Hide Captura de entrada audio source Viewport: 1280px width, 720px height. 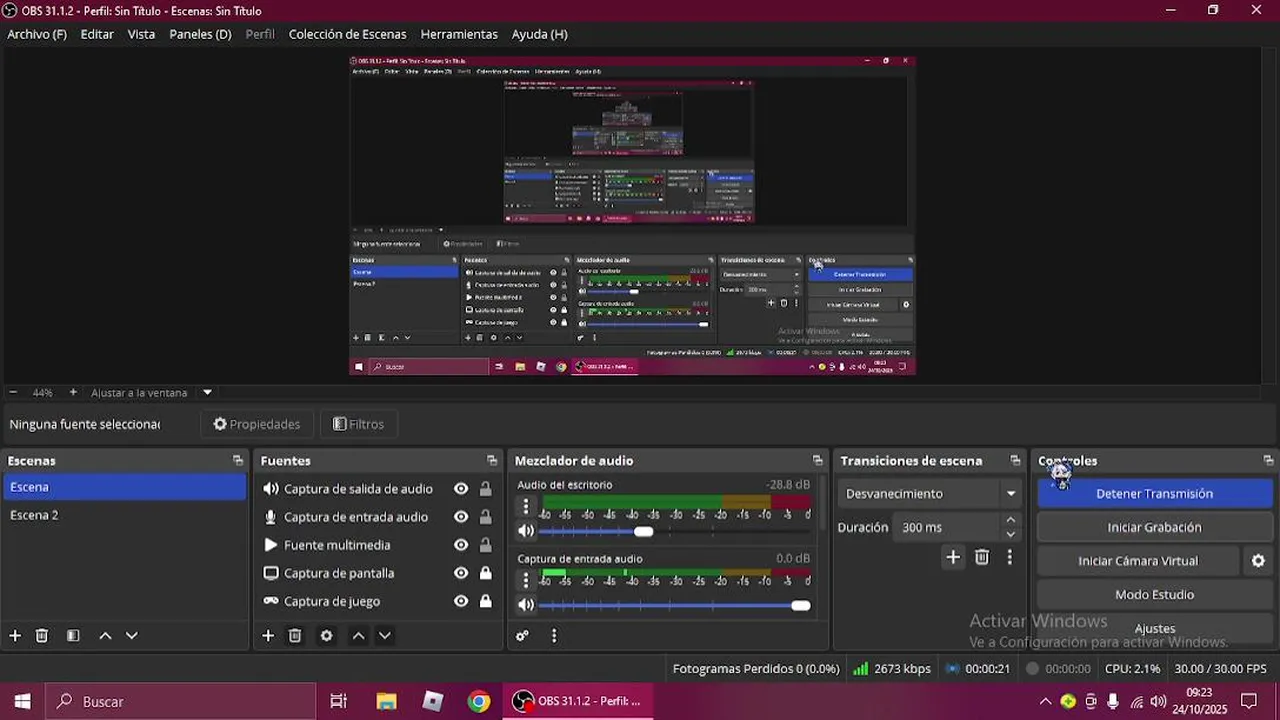[x=461, y=517]
